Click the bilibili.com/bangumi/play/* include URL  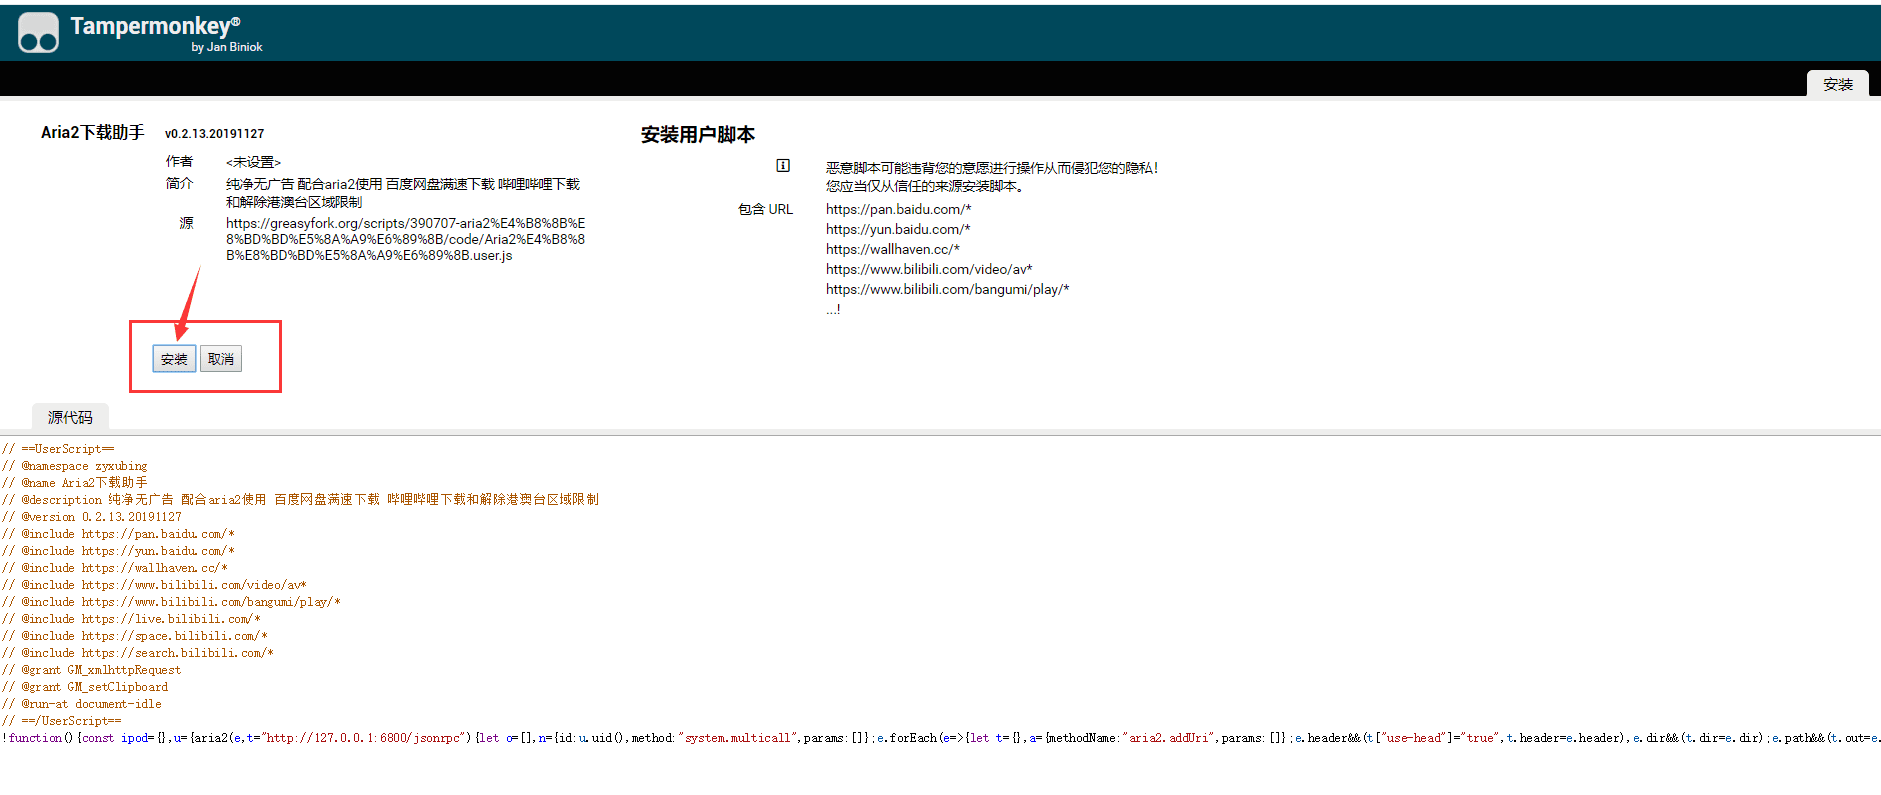[947, 289]
